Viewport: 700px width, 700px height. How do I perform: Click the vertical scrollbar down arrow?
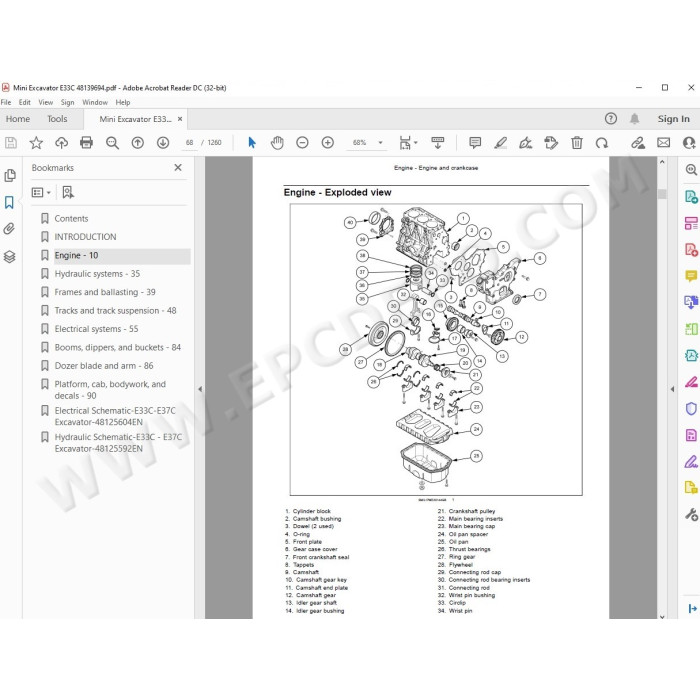pyautogui.click(x=662, y=617)
